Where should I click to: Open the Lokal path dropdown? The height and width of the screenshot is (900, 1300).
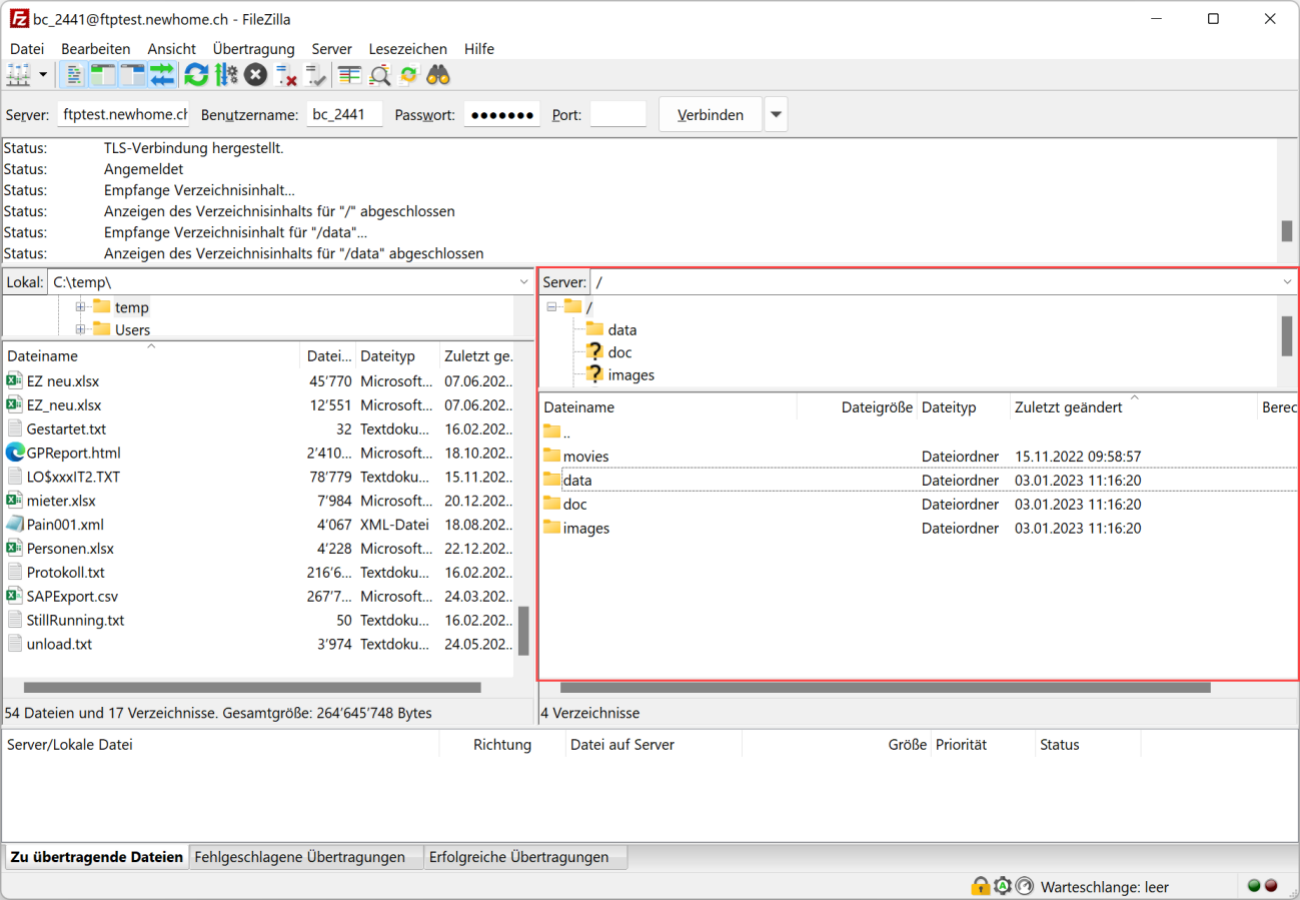point(524,282)
